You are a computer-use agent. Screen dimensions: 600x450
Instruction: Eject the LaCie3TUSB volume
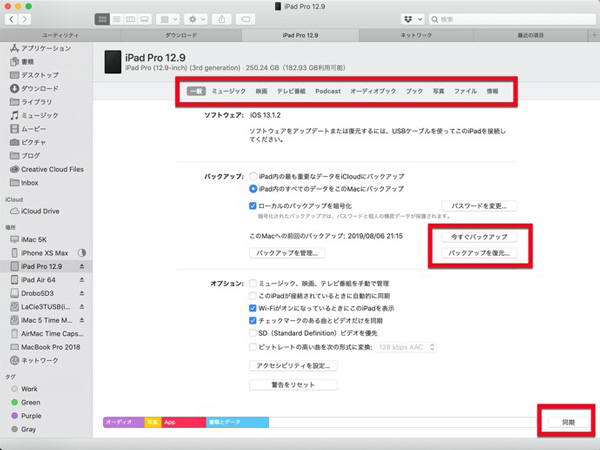point(82,307)
